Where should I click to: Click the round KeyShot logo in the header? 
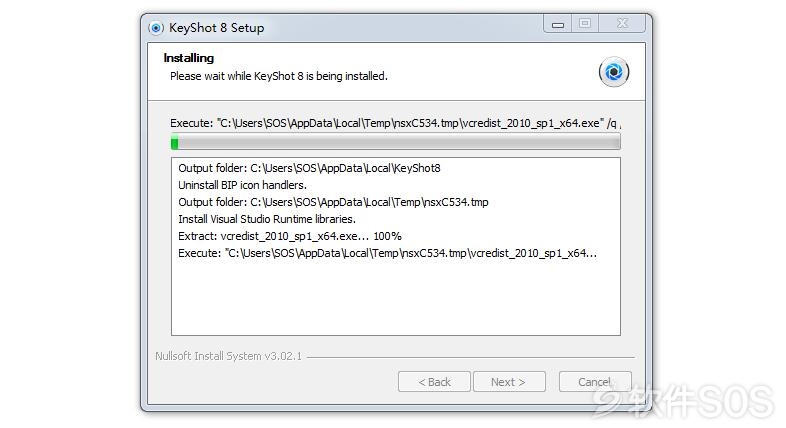click(x=614, y=72)
